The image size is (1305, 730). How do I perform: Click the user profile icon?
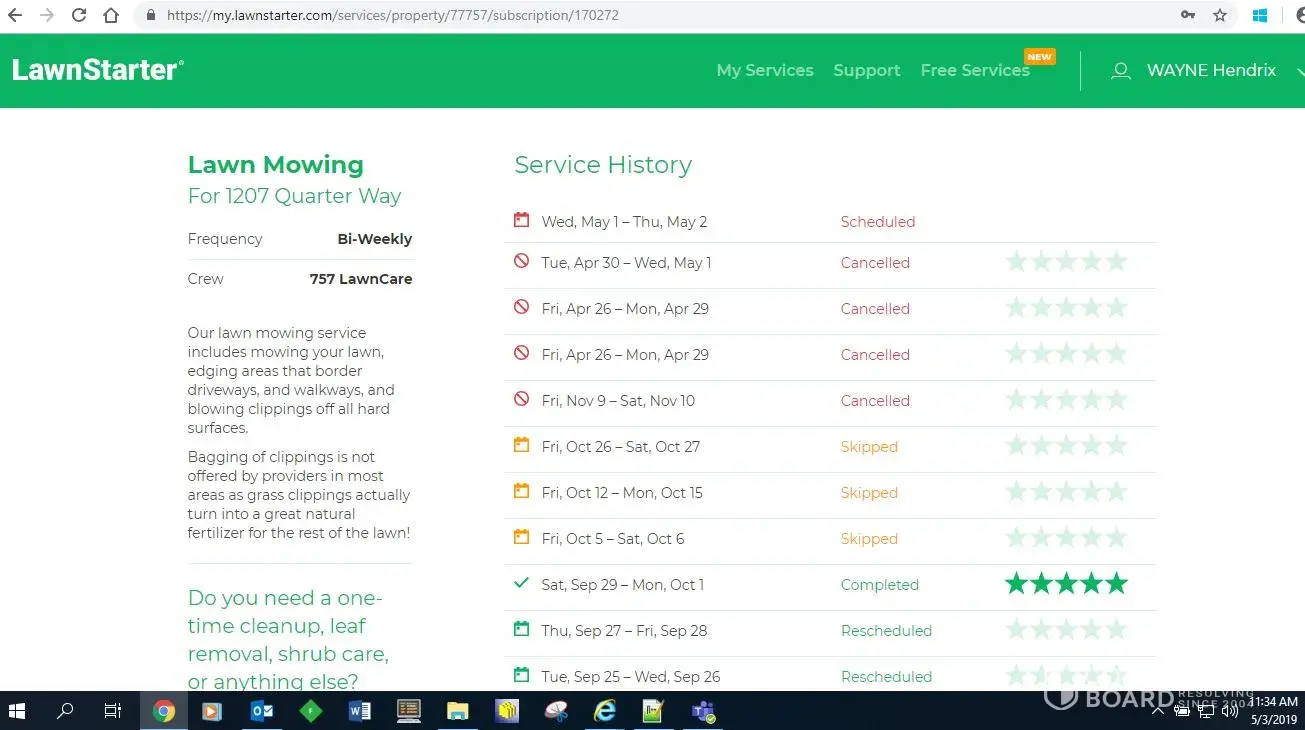[x=1121, y=71]
